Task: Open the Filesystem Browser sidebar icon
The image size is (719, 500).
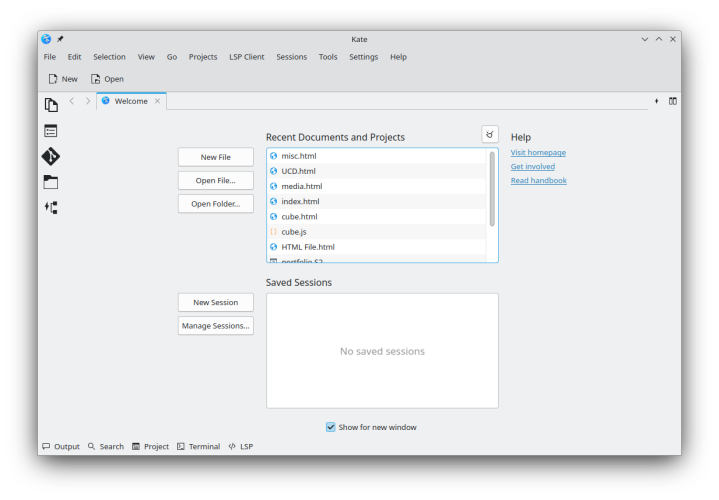Action: coord(50,182)
